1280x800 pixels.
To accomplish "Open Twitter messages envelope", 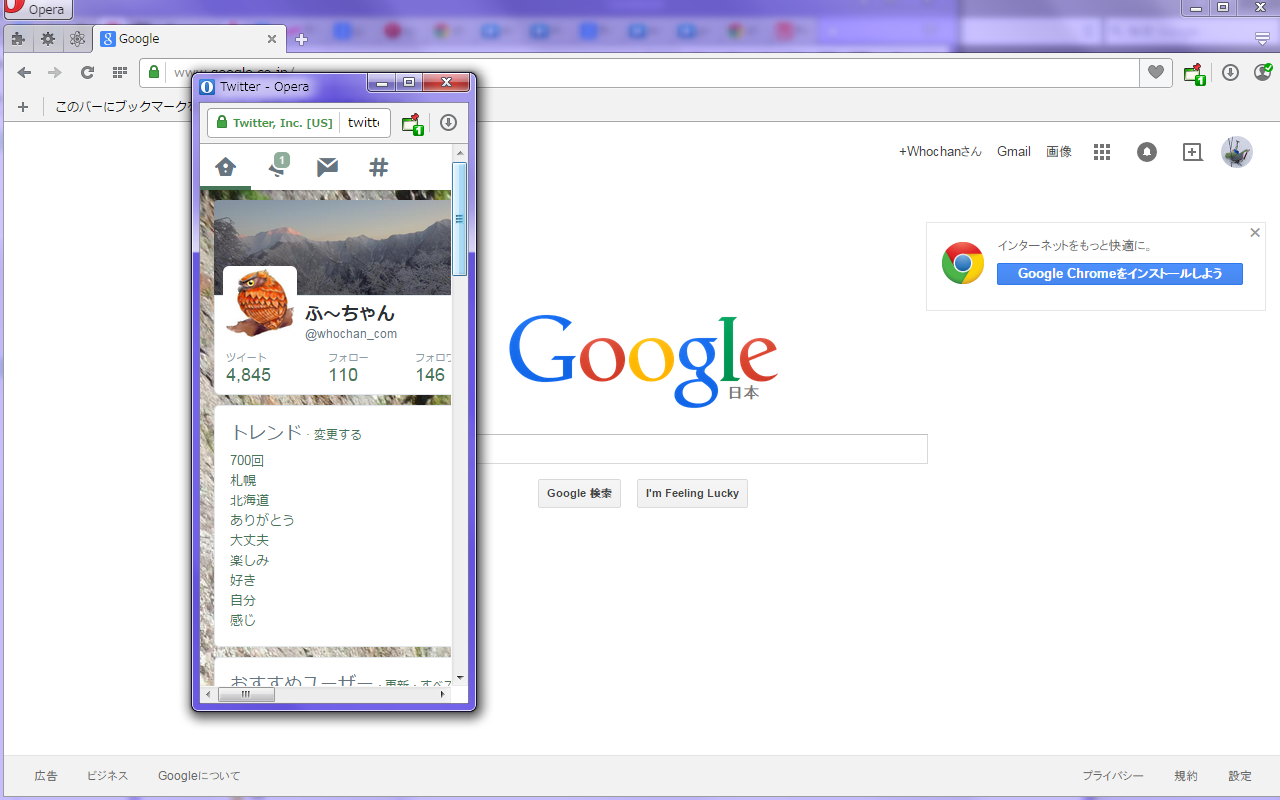I will click(x=327, y=167).
